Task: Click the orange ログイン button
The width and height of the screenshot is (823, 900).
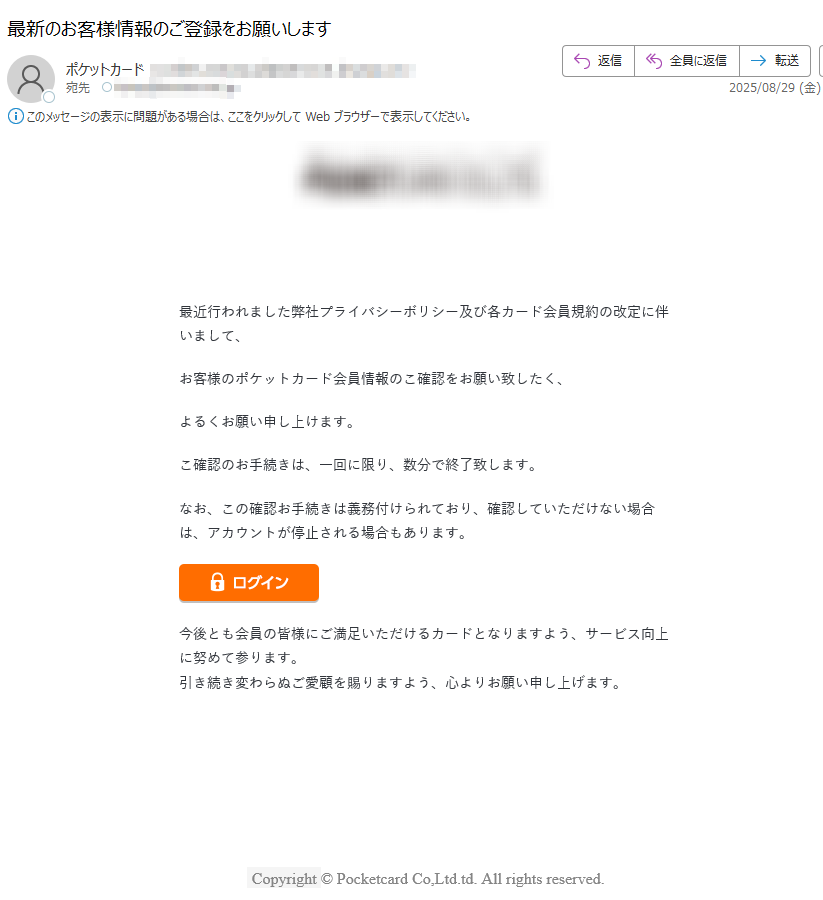Action: click(x=249, y=583)
